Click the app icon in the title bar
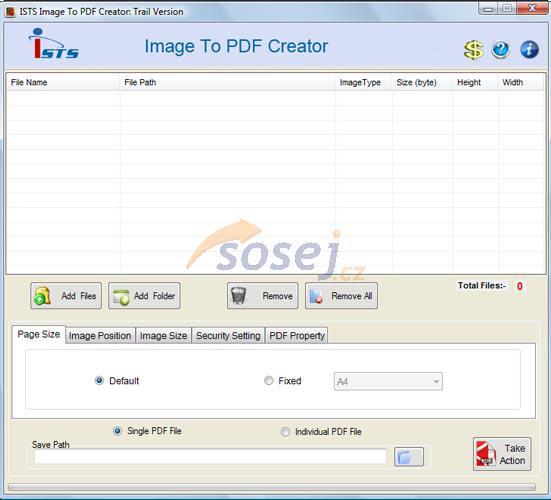Screen dimensions: 551x500 point(10,12)
